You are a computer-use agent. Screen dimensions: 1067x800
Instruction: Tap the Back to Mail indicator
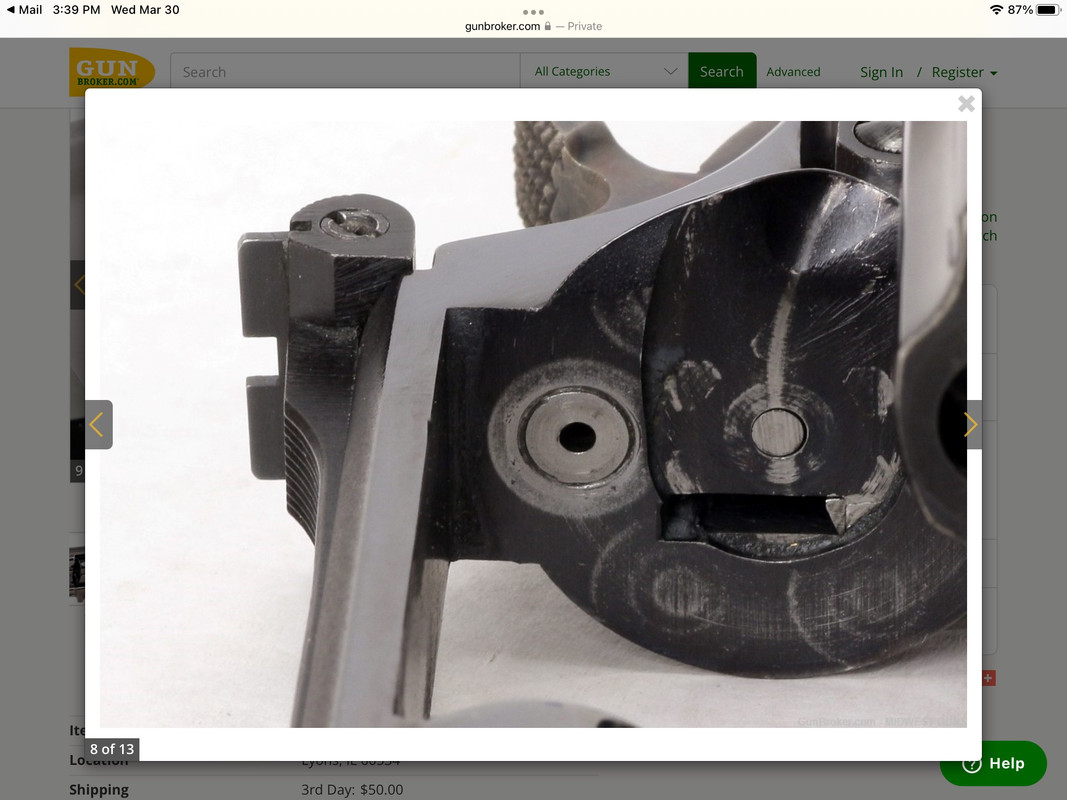(24, 10)
